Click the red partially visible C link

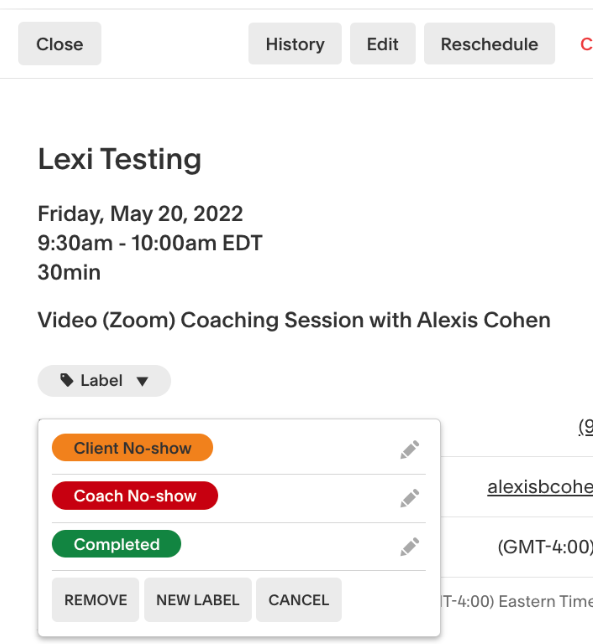coord(586,44)
